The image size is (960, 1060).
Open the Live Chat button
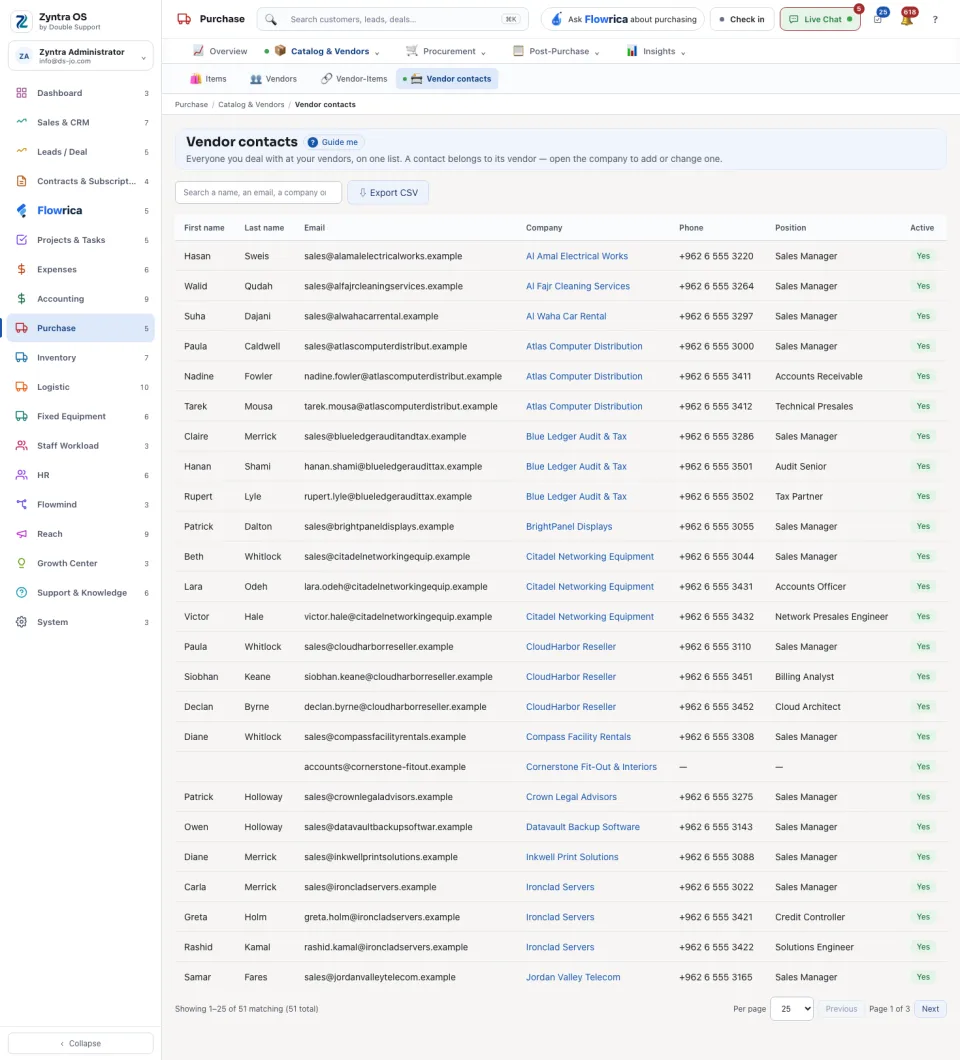point(820,19)
